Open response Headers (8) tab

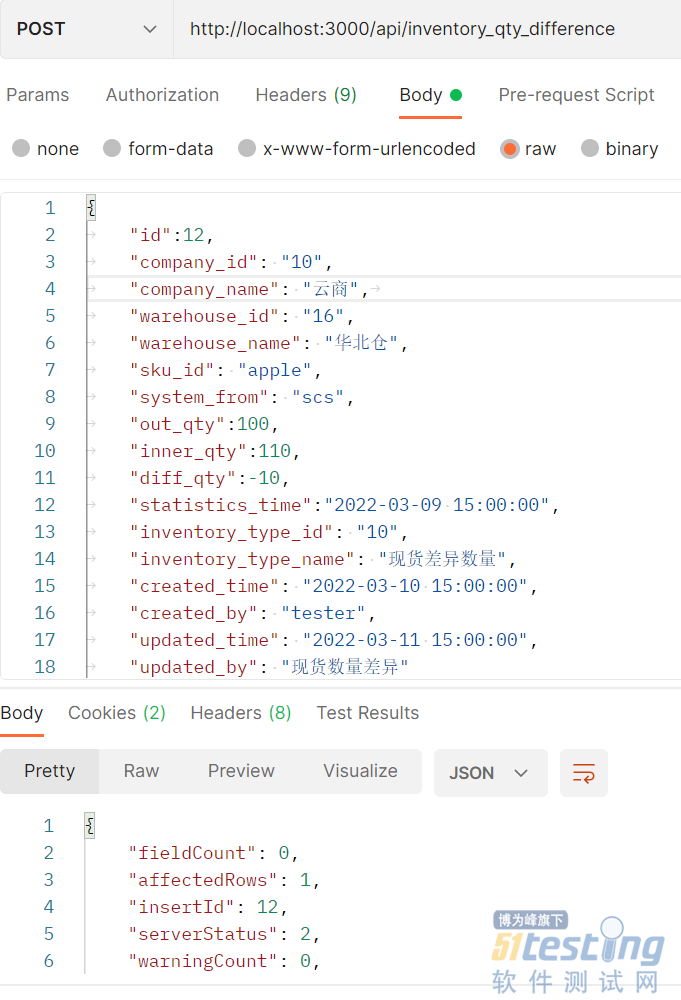pos(240,713)
